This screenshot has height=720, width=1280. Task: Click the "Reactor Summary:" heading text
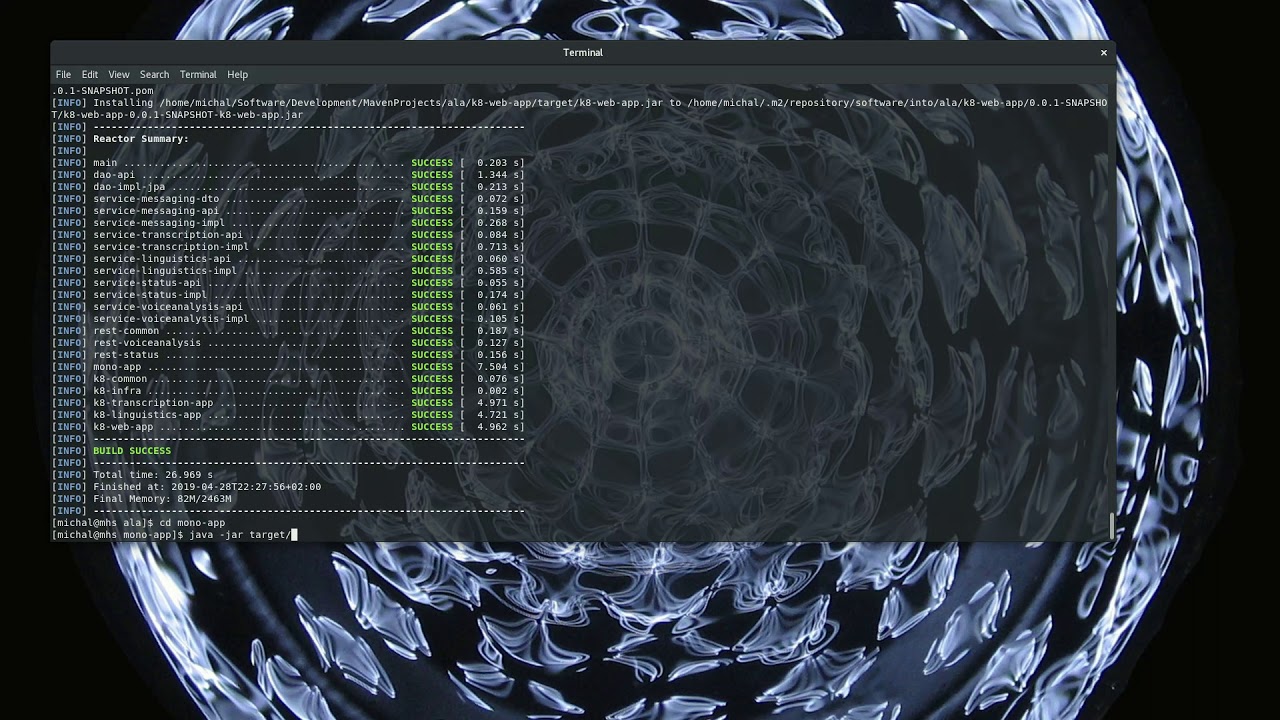[x=141, y=139]
